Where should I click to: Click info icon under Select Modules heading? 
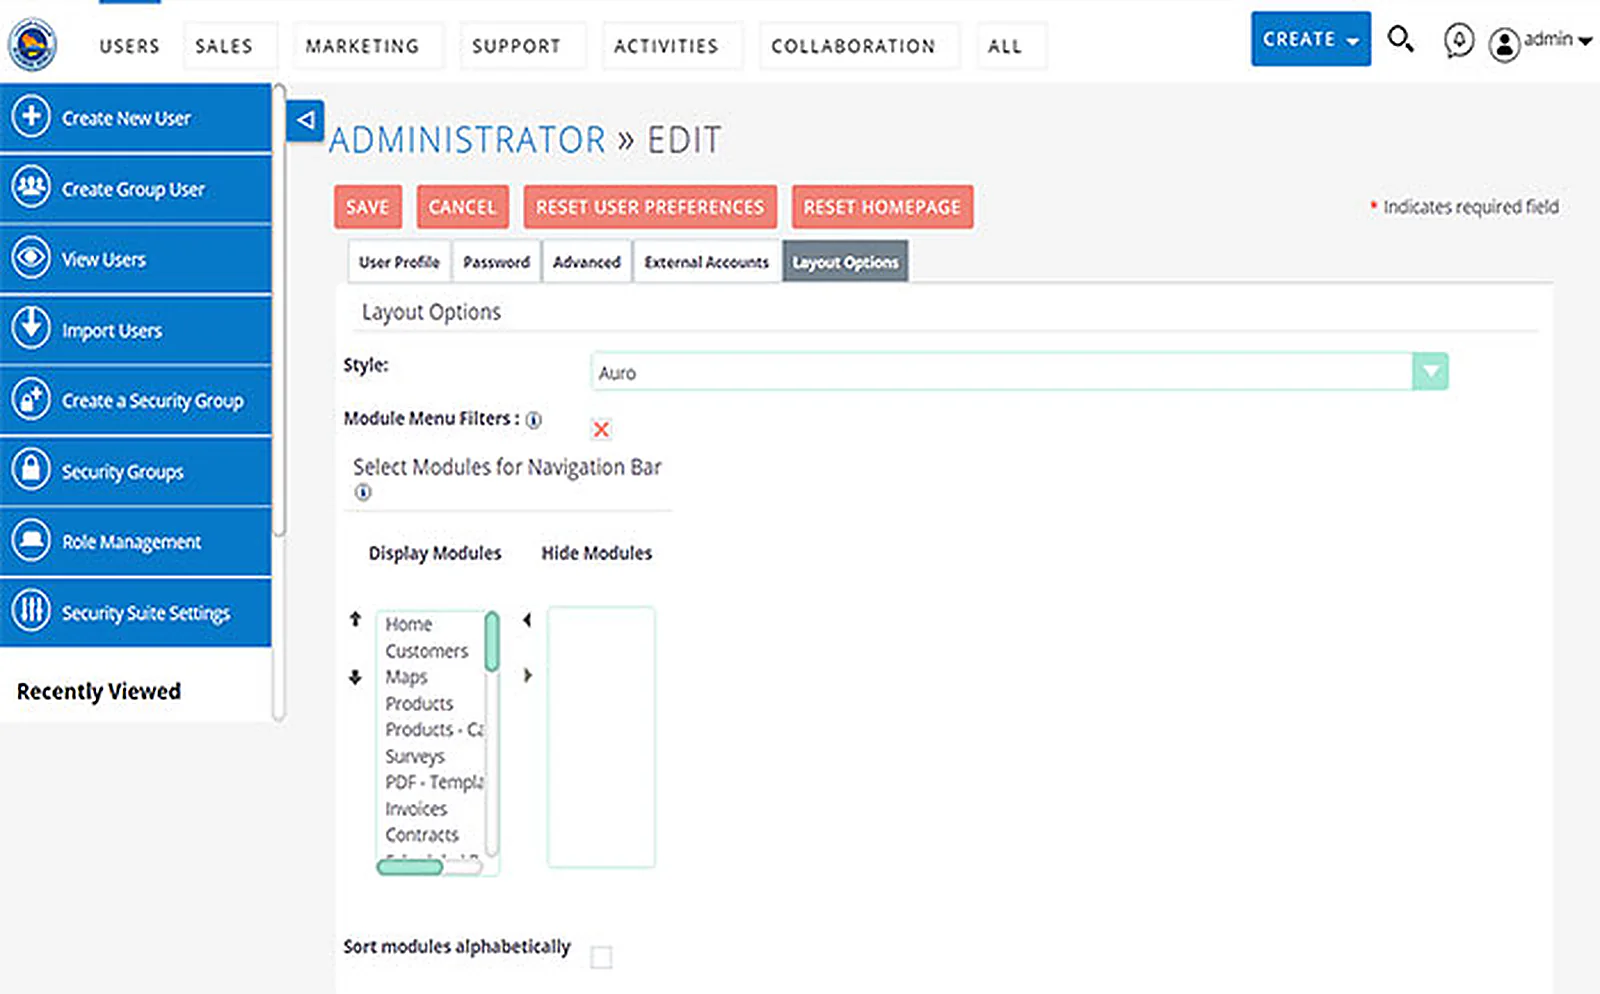(363, 492)
